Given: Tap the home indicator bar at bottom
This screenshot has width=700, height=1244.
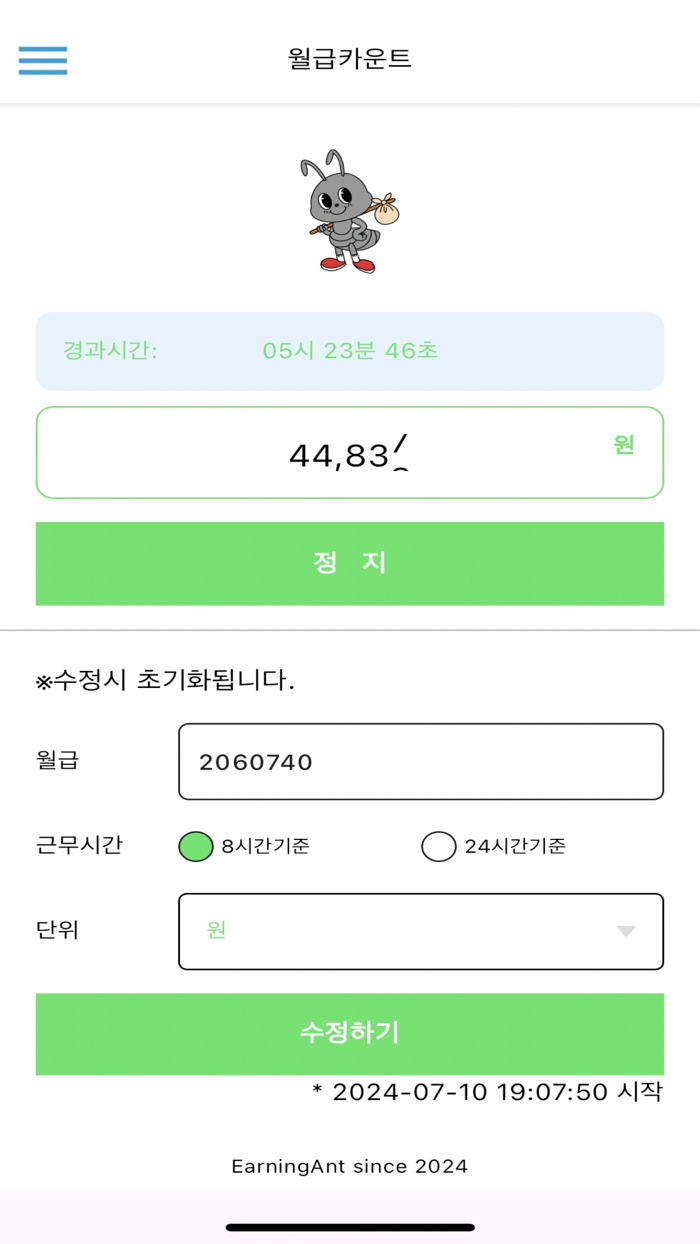Looking at the screenshot, I should coord(350,1224).
